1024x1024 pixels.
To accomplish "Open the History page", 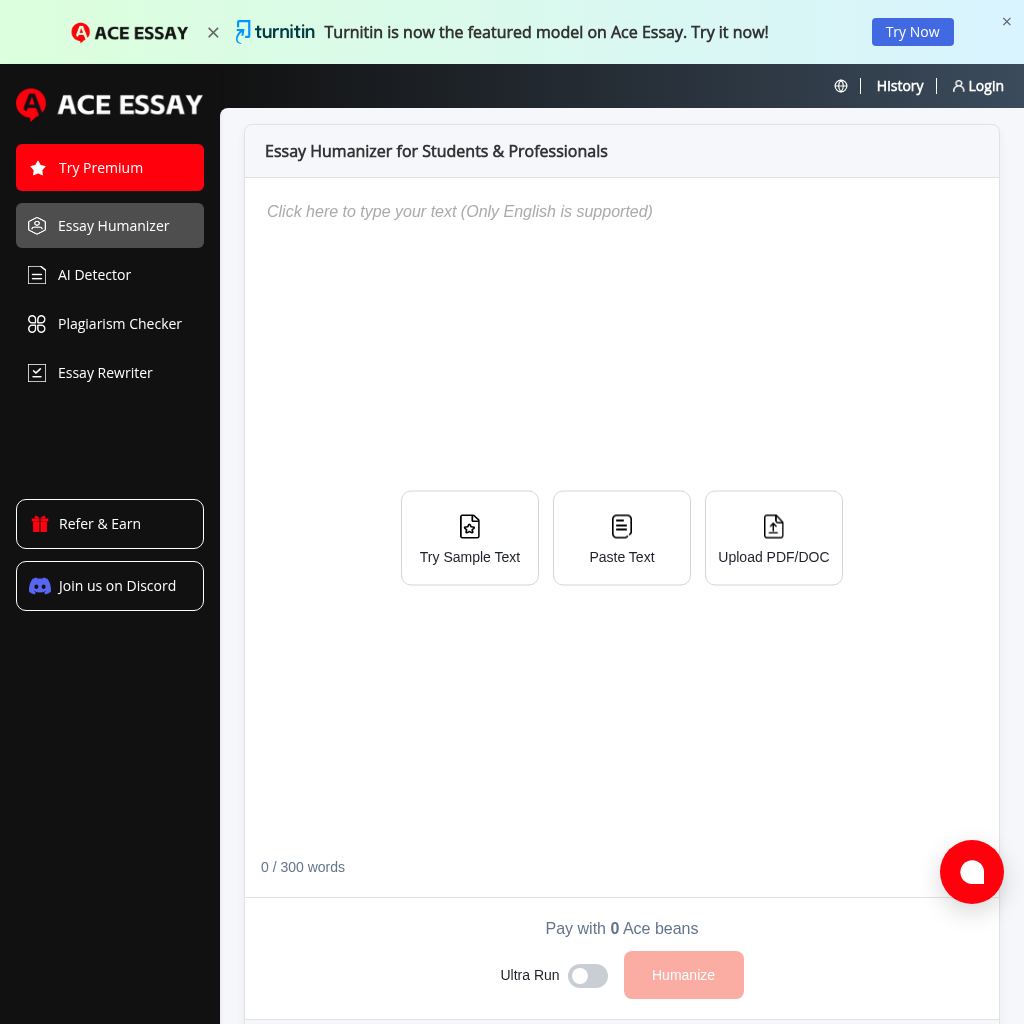I will coord(899,86).
